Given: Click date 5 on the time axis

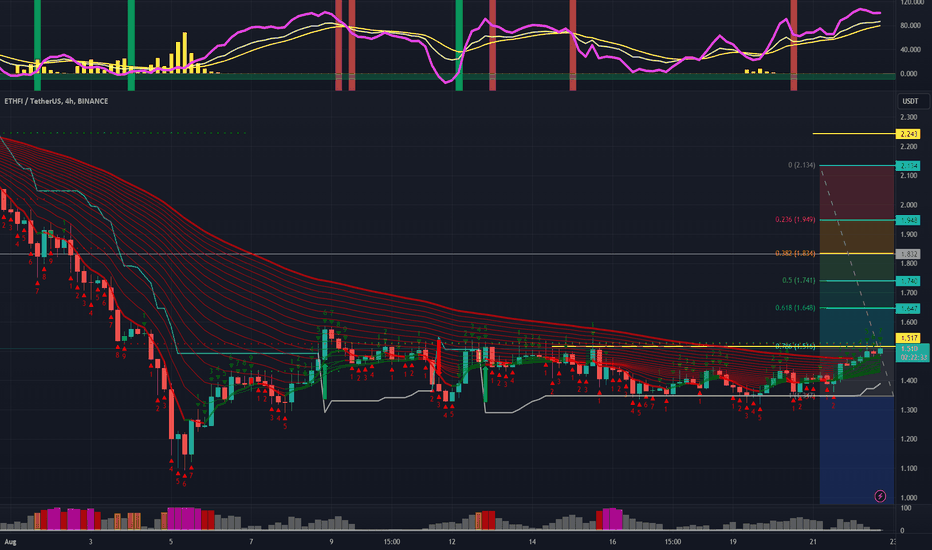Looking at the screenshot, I should coord(171,542).
